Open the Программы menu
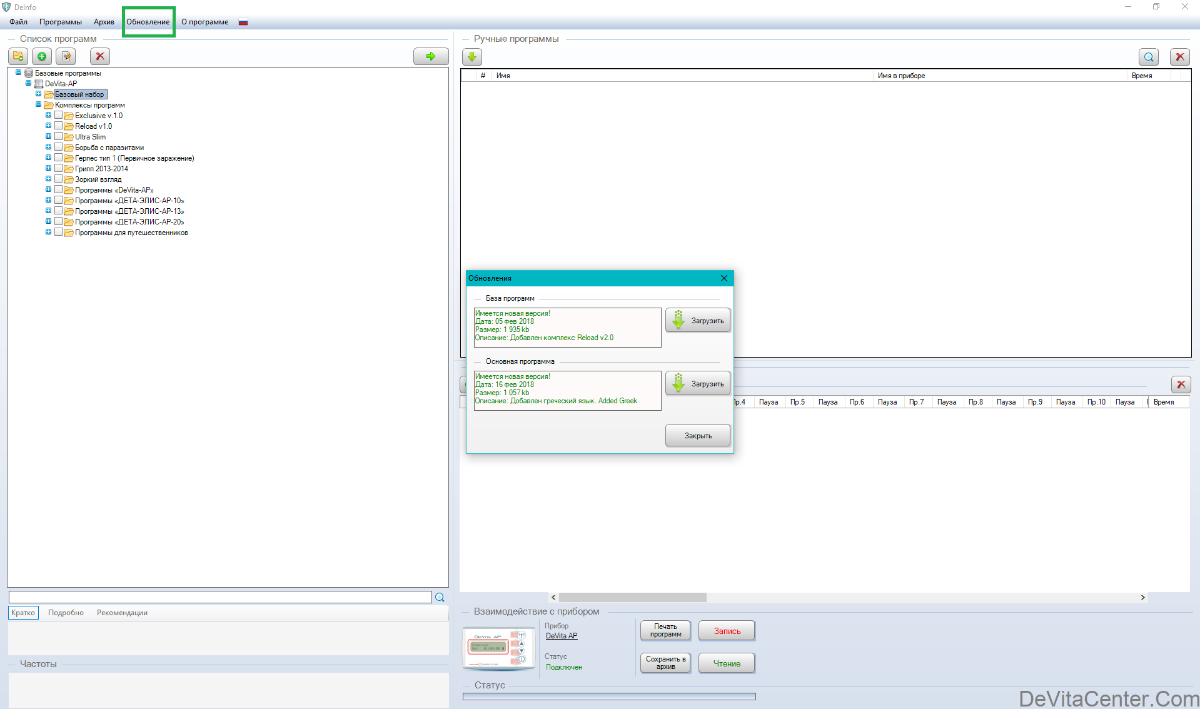Viewport: 1200px width, 709px height. click(61, 22)
